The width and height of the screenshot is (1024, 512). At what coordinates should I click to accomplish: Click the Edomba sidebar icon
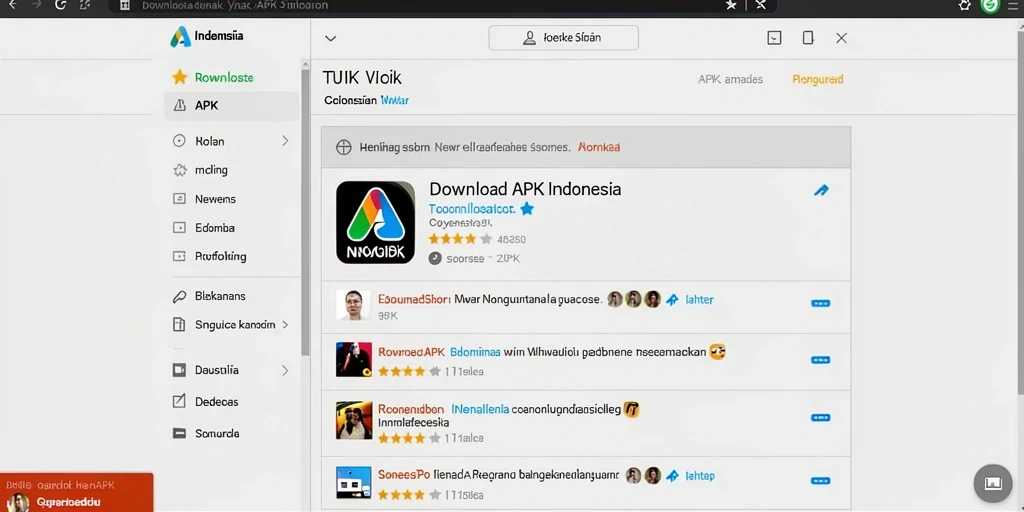click(180, 228)
